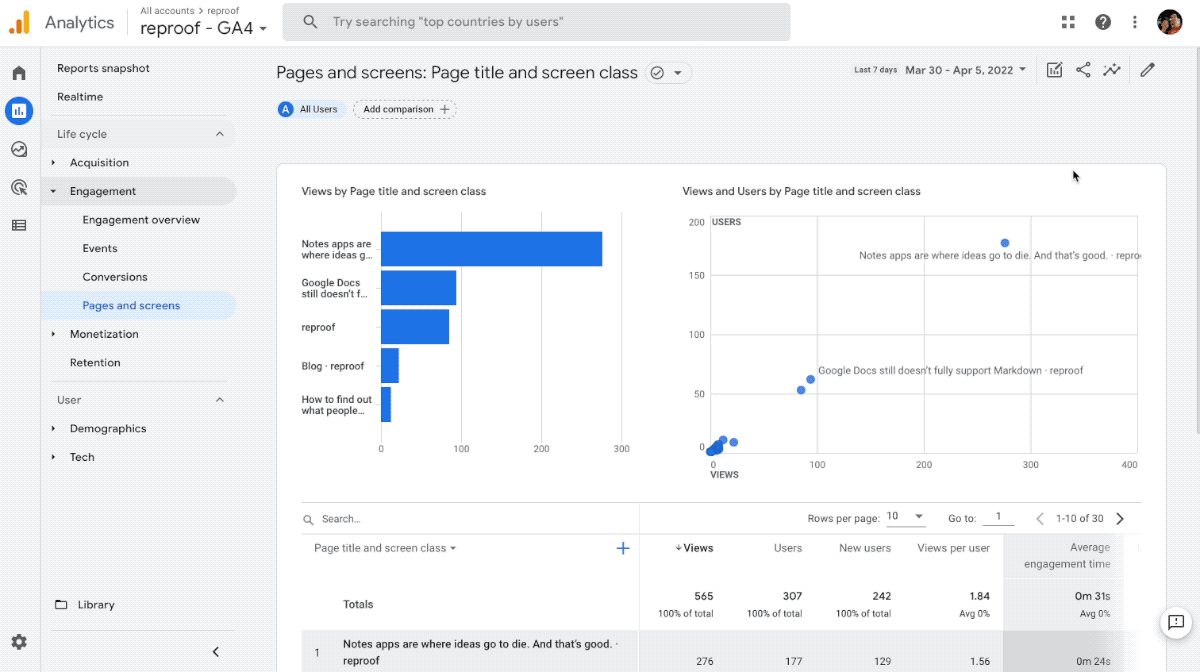The height and width of the screenshot is (672, 1200).
Task: Expand the Monetization group
Action: pos(54,334)
